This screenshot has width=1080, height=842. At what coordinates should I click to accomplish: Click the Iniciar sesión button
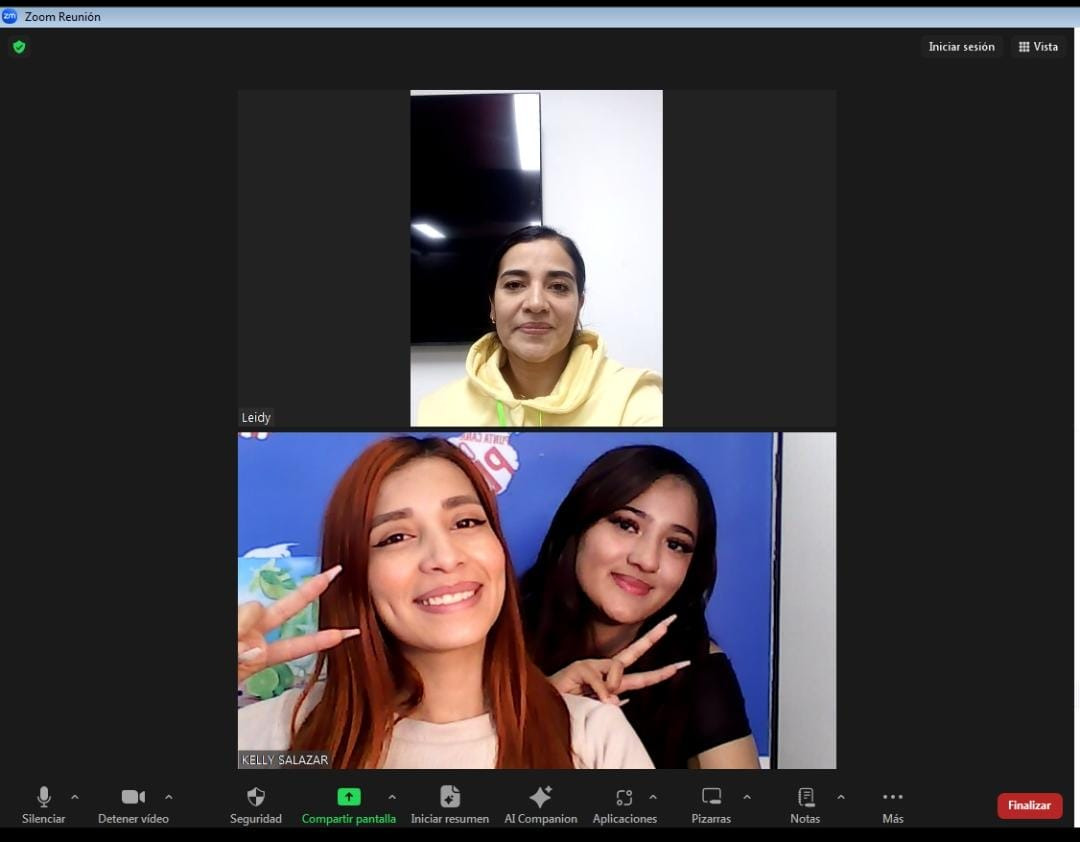[x=961, y=47]
